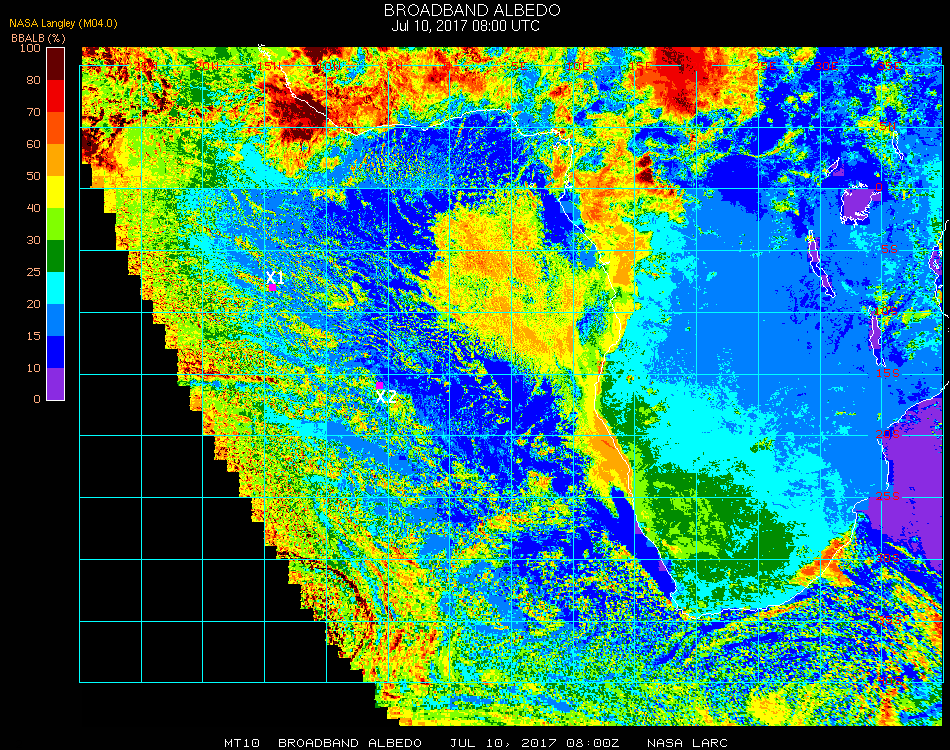Image resolution: width=950 pixels, height=750 pixels.
Task: Click the legend value 100
Action: point(30,48)
